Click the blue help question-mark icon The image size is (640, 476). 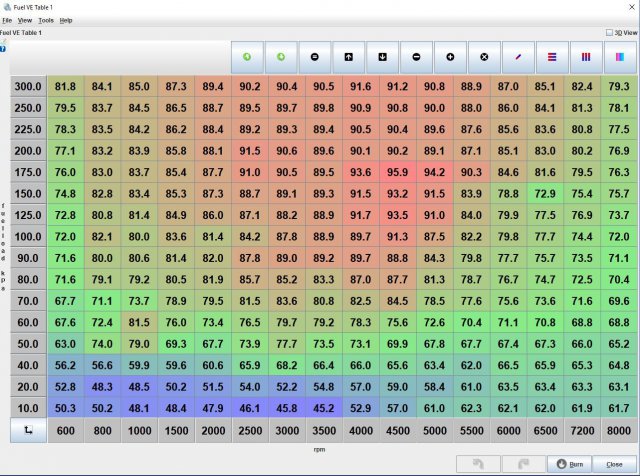[x=4, y=46]
